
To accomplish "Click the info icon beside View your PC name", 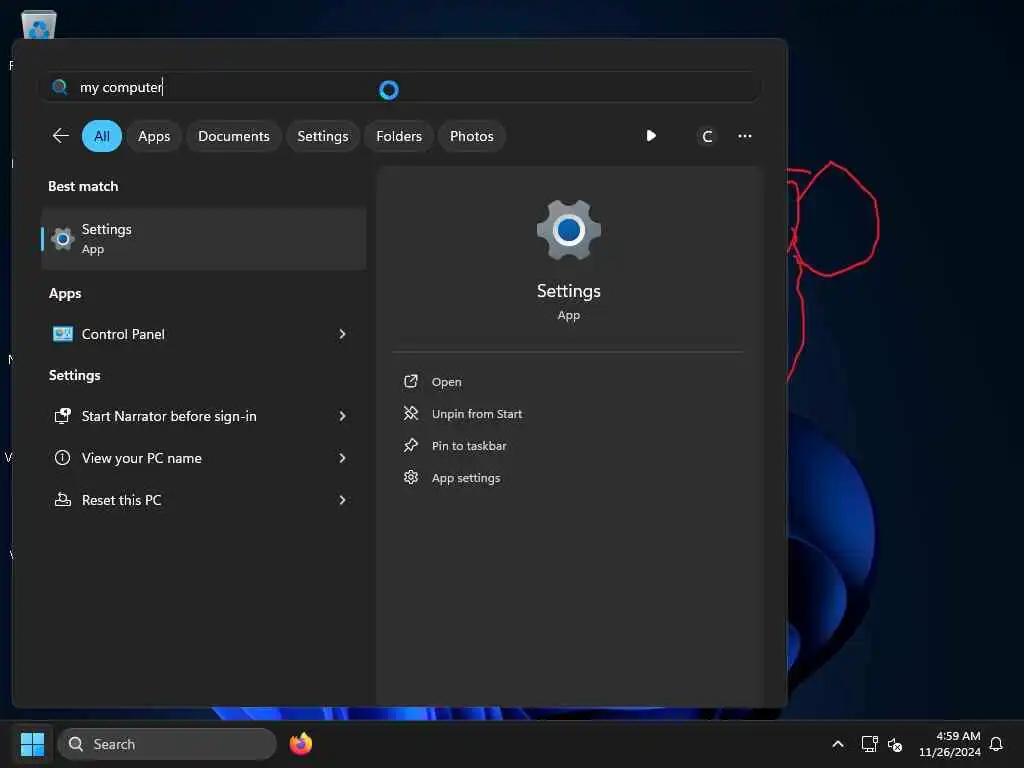I will point(63,458).
